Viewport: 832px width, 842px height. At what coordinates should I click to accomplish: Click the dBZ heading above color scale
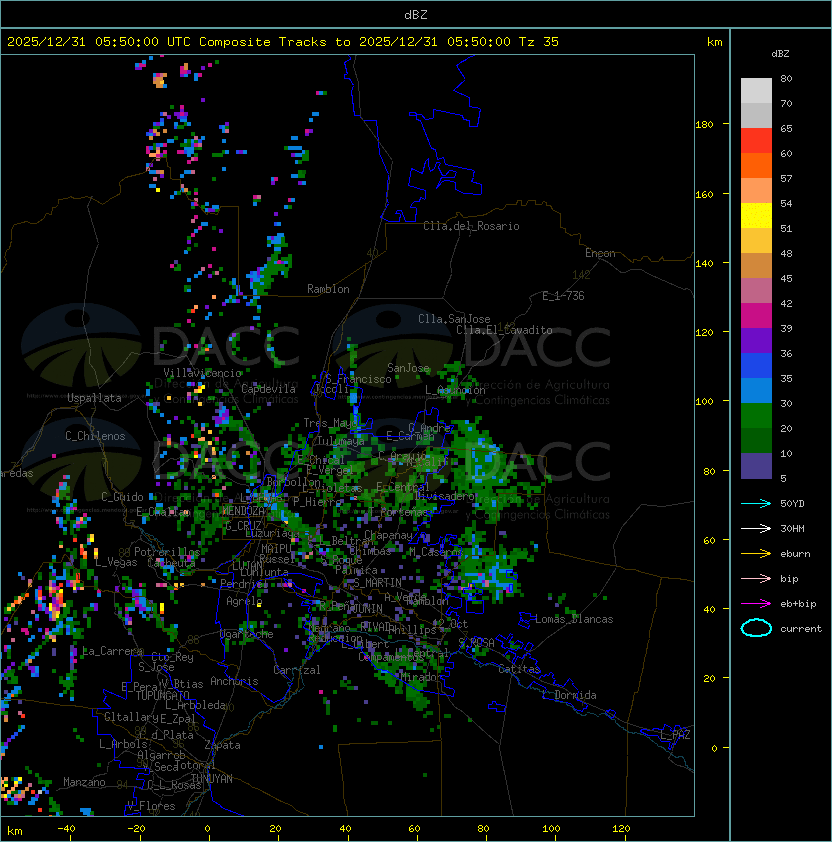click(x=780, y=54)
